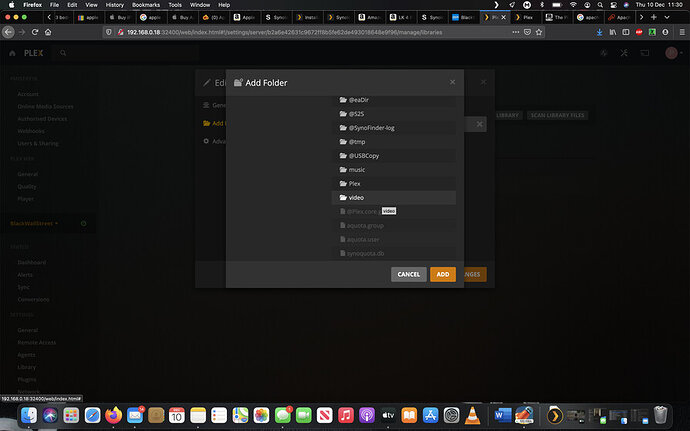The image size is (690, 431).
Task: Close the Add Folder dialog
Action: [x=452, y=82]
